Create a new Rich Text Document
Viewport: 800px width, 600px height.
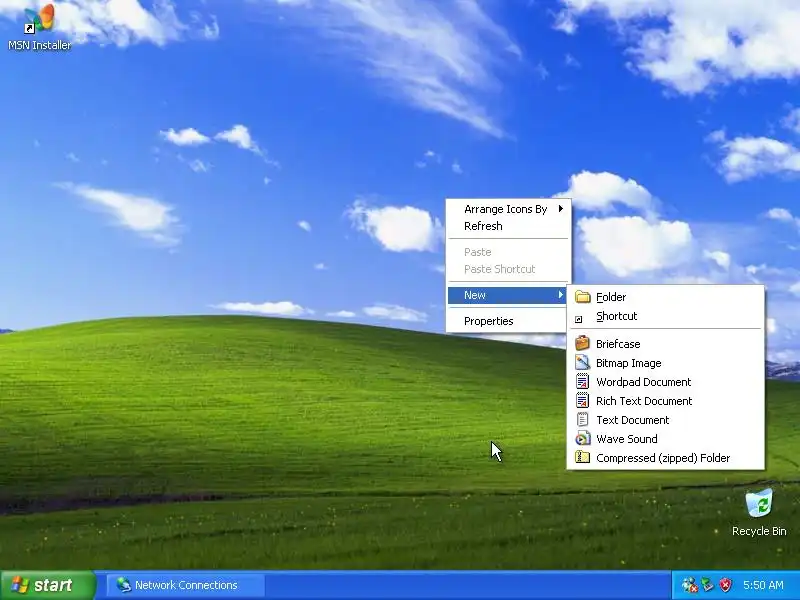coord(665,401)
